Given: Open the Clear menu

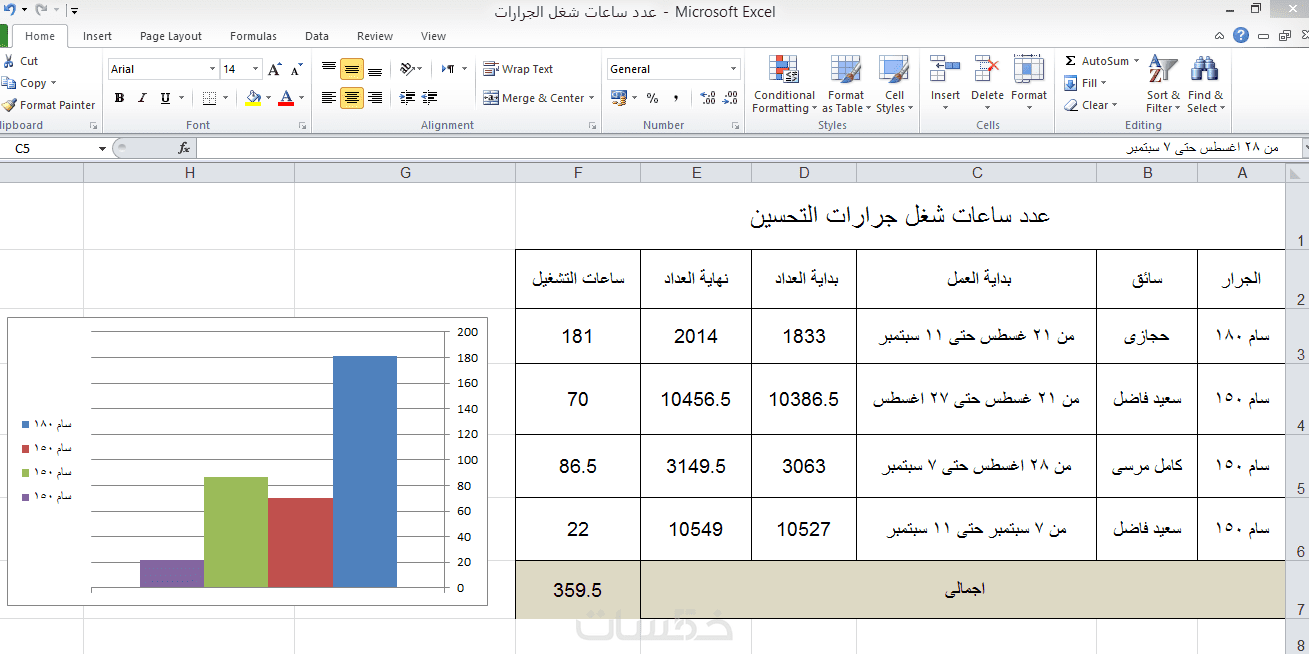Looking at the screenshot, I should [x=1090, y=105].
